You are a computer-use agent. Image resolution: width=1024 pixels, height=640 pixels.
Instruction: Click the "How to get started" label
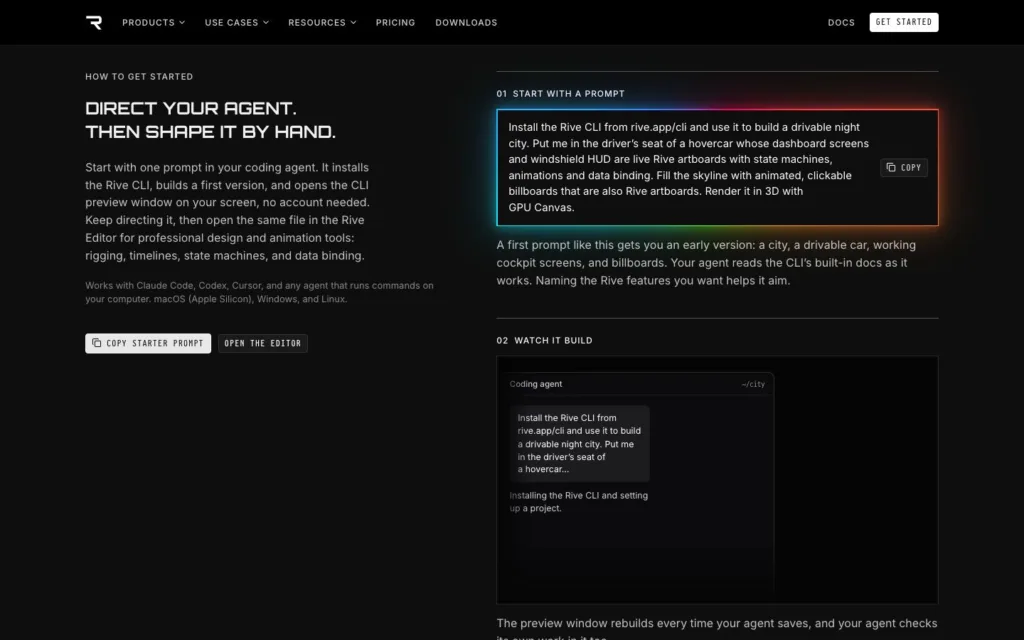[x=139, y=76]
